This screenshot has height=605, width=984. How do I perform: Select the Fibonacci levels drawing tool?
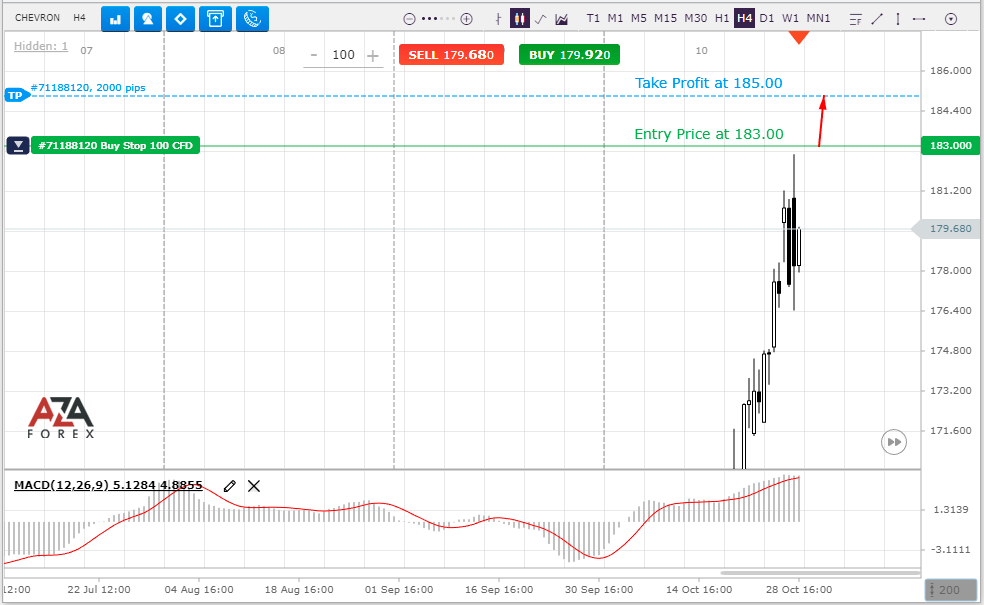tap(855, 19)
